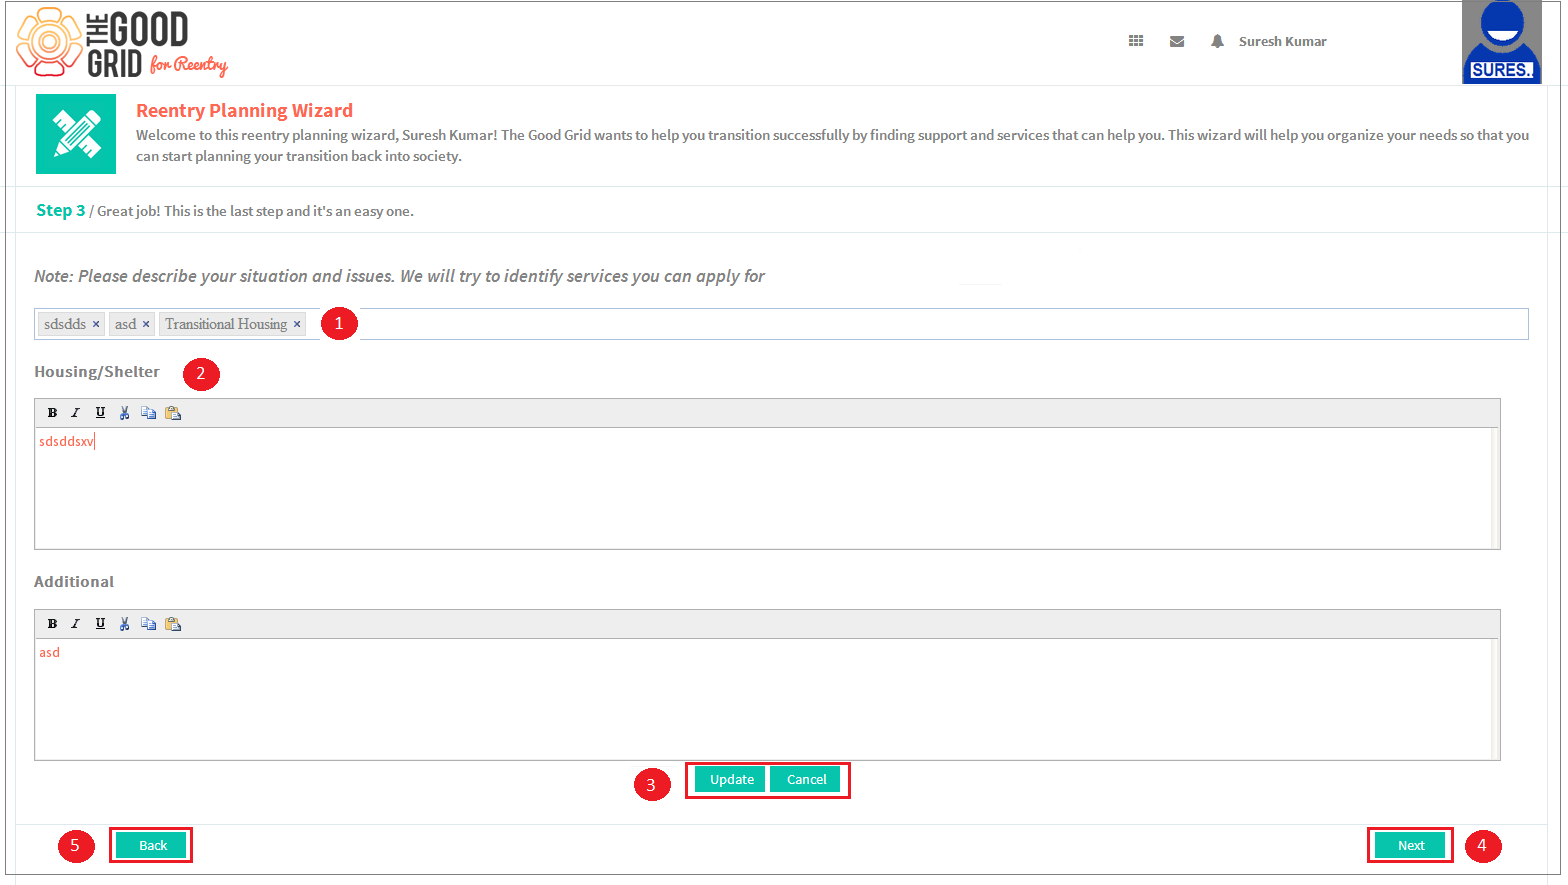Image resolution: width=1568 pixels, height=885 pixels.
Task: Click Paste icon in Additional editor
Action: pos(173,624)
